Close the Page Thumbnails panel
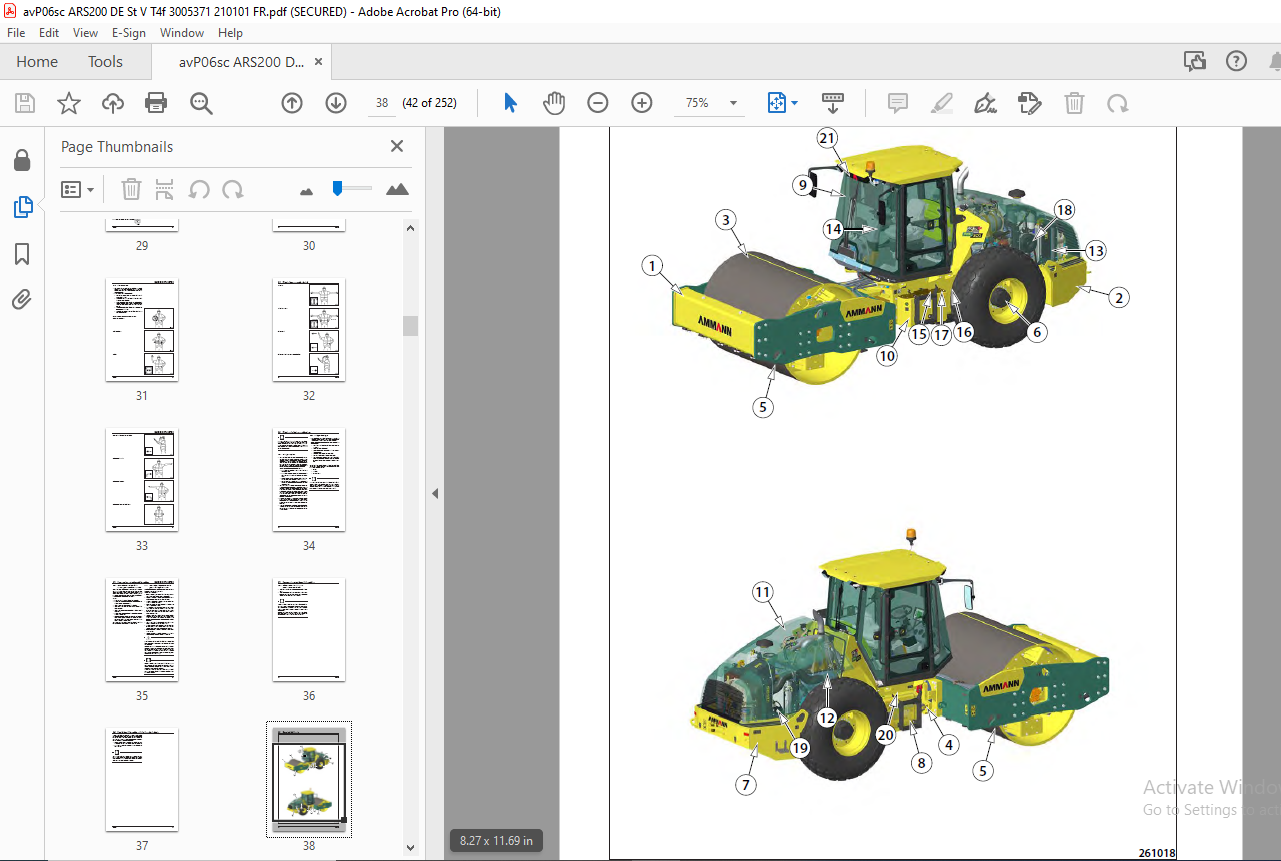Viewport: 1281px width, 861px height. click(x=397, y=146)
